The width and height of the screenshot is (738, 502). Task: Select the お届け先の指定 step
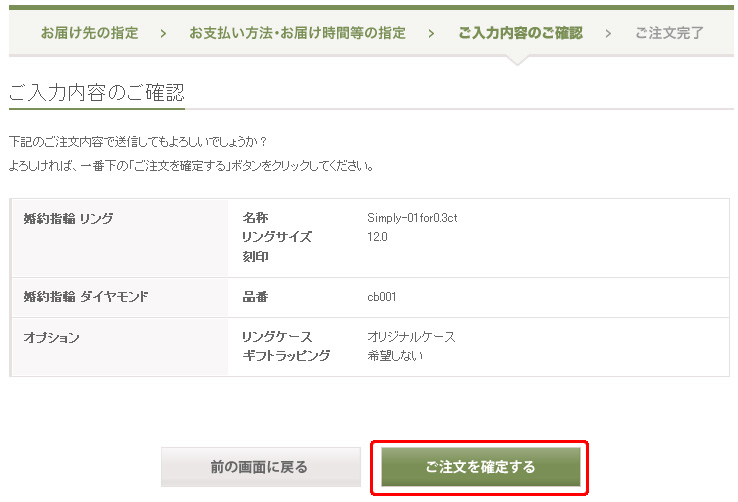click(90, 33)
